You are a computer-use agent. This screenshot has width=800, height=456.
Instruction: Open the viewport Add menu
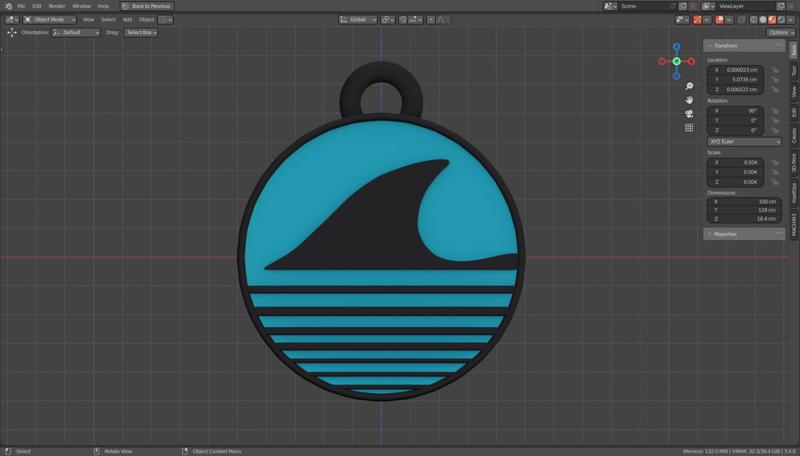click(x=127, y=19)
